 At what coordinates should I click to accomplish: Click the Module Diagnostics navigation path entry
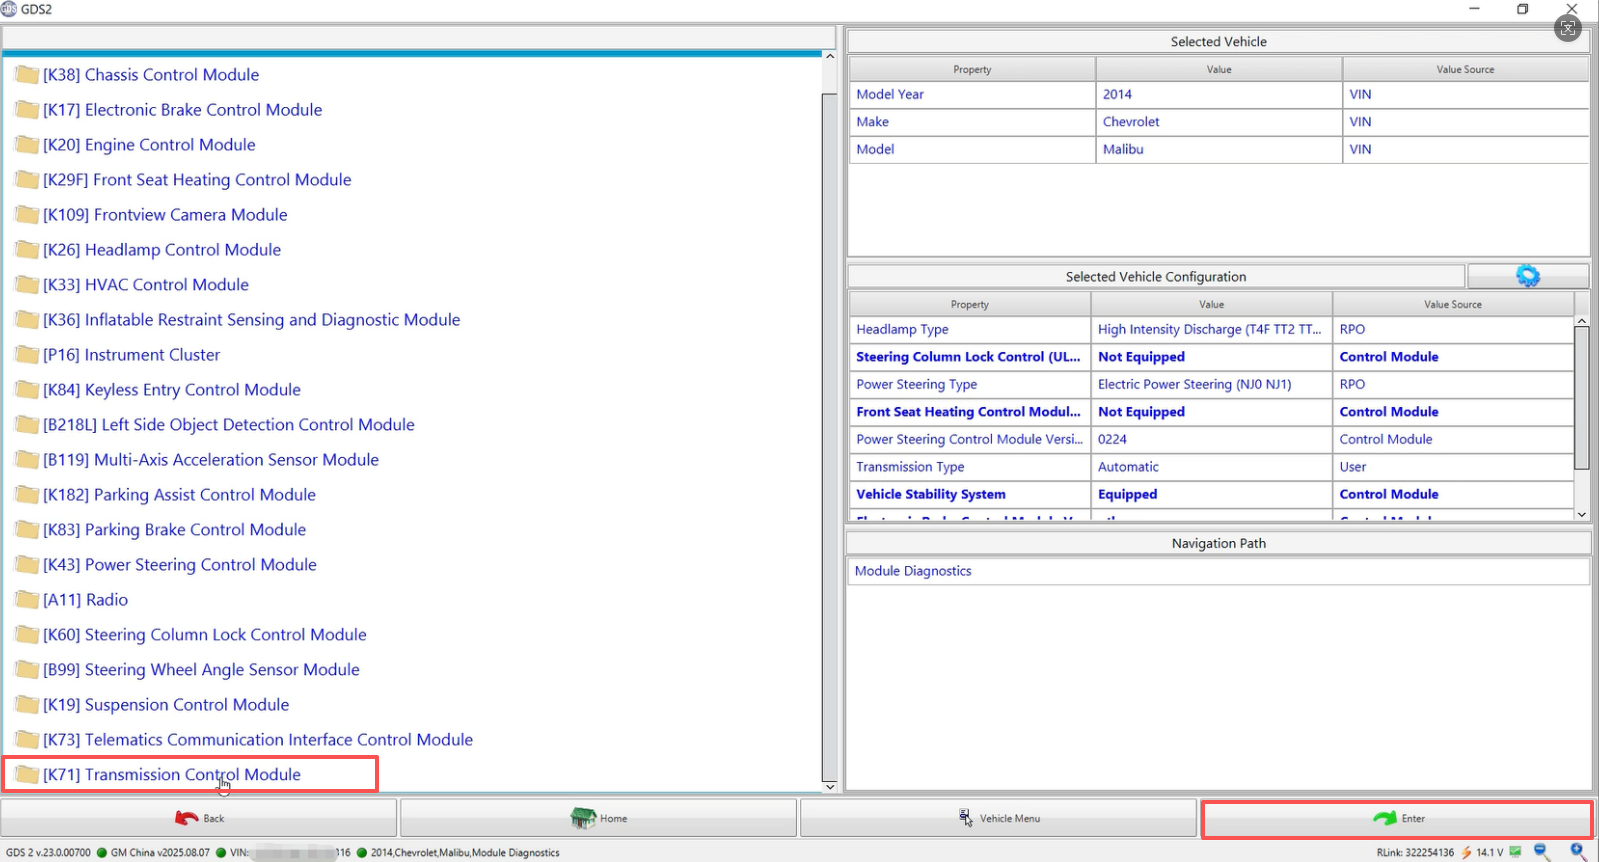tap(912, 571)
